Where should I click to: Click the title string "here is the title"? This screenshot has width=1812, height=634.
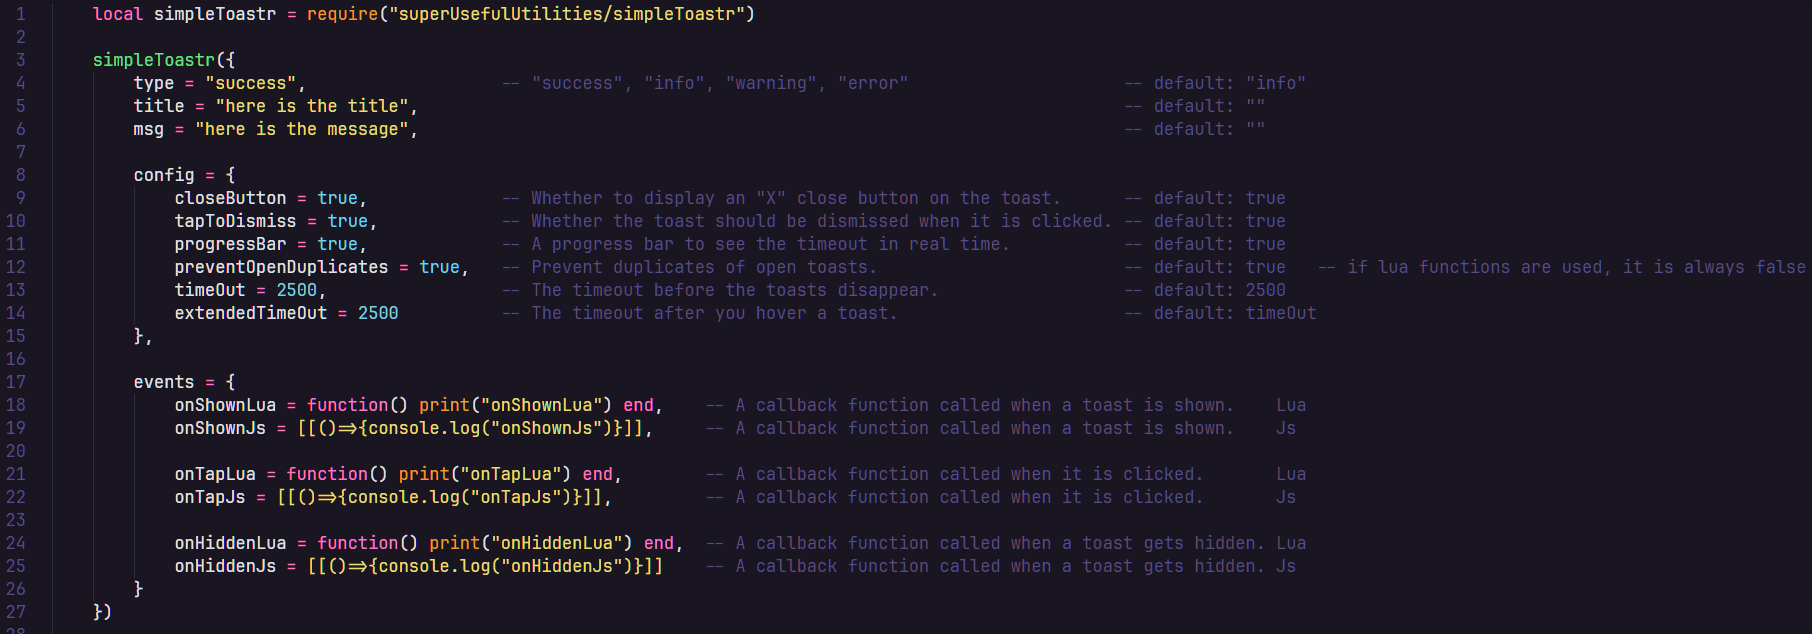(x=312, y=106)
